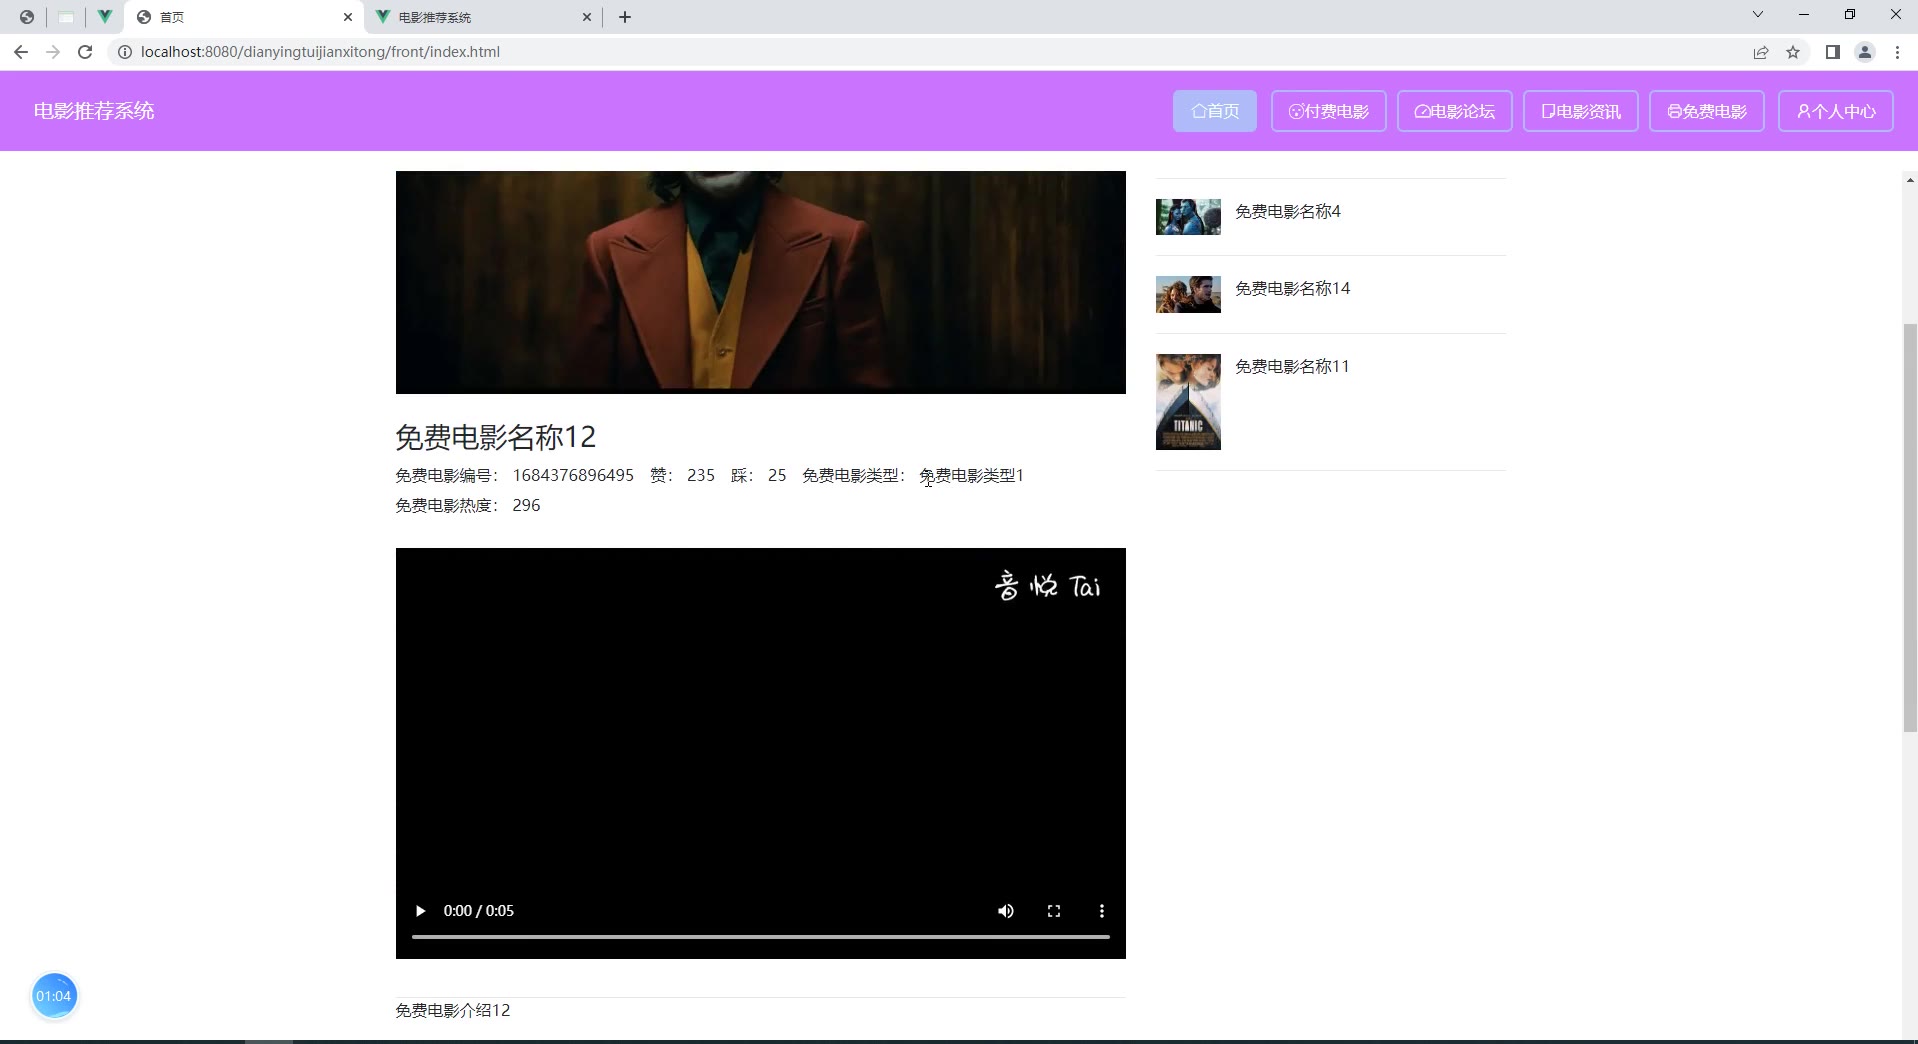This screenshot has width=1918, height=1044.
Task: Go forward in browser history
Action: pyautogui.click(x=53, y=52)
